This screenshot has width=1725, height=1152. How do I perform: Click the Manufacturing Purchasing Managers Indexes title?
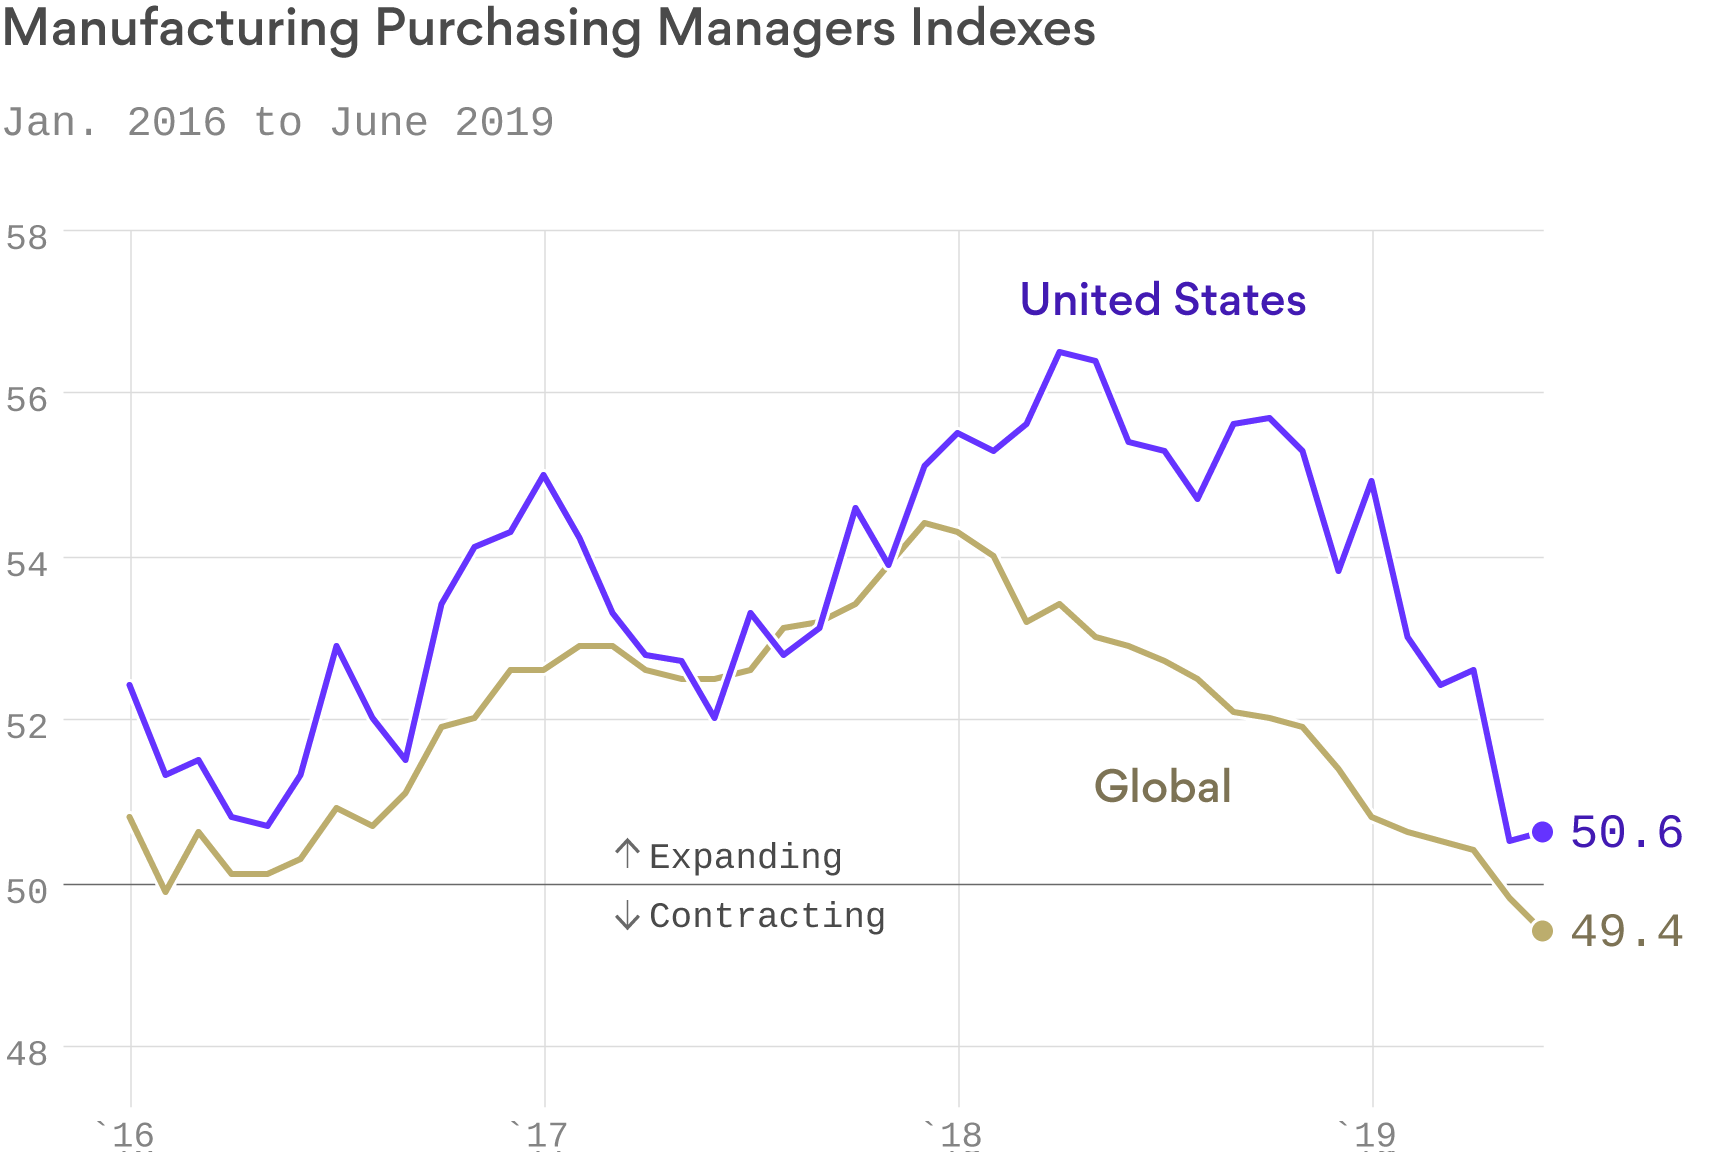(549, 28)
